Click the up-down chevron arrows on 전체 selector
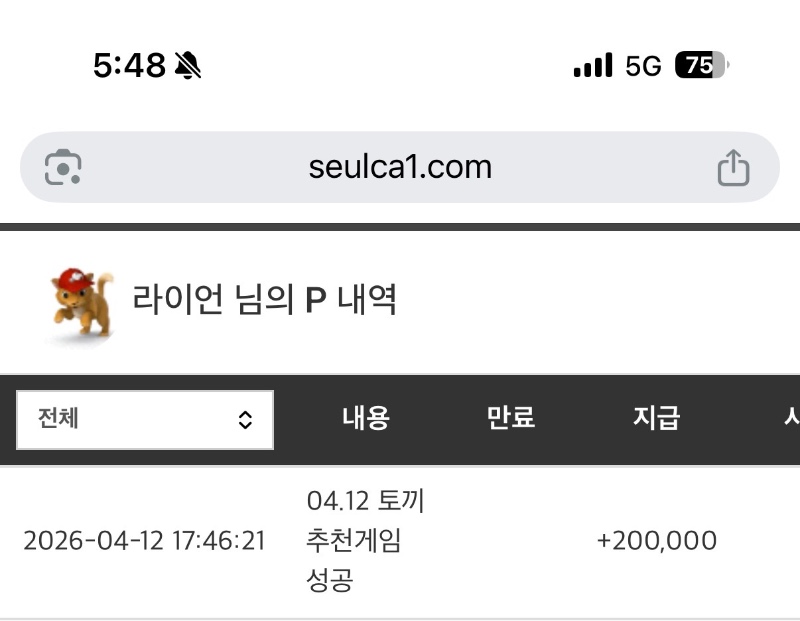Image resolution: width=800 pixels, height=621 pixels. click(x=245, y=420)
